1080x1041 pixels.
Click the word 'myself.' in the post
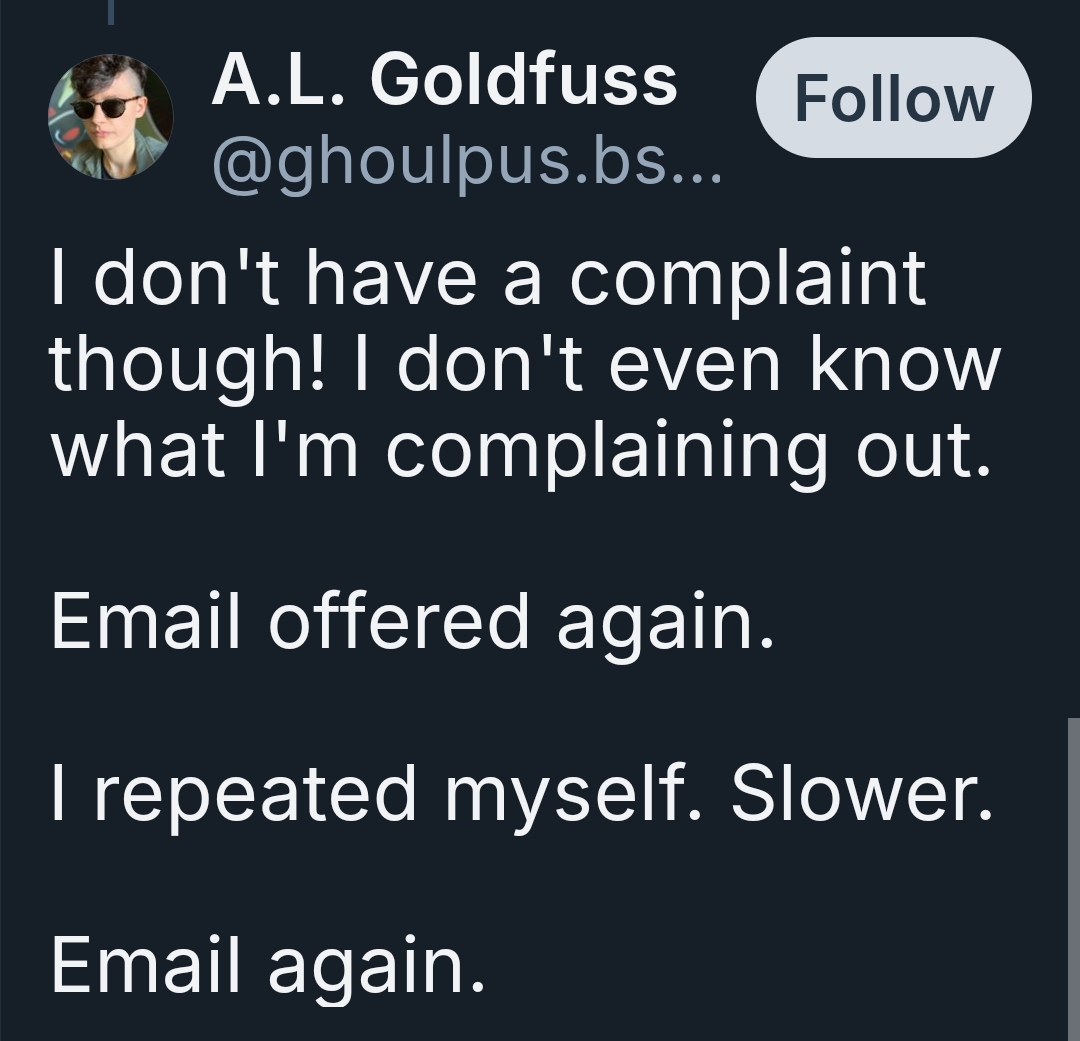[x=573, y=796]
